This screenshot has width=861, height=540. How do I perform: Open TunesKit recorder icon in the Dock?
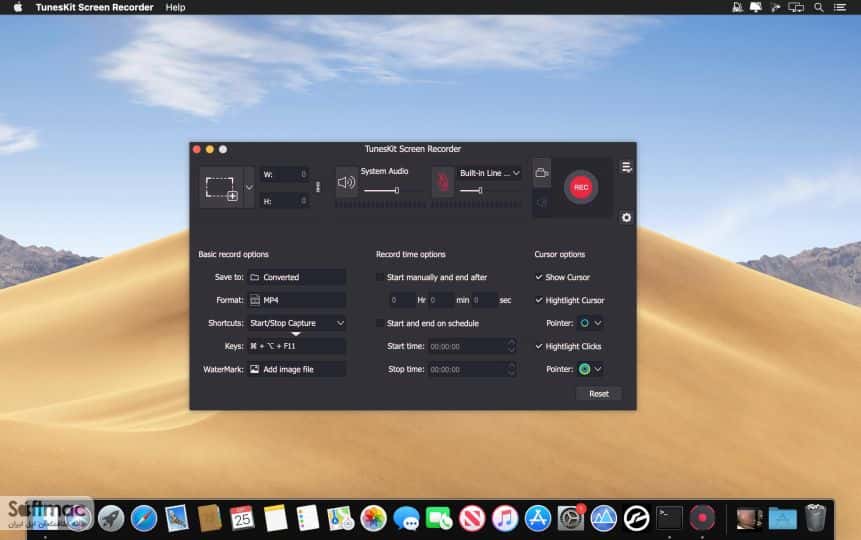pyautogui.click(x=702, y=518)
